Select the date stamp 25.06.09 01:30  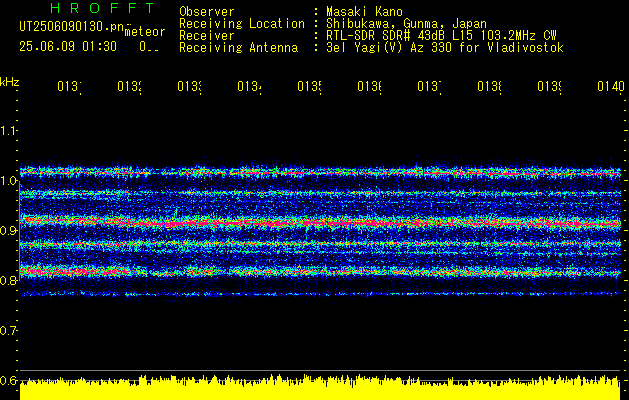coord(68,47)
